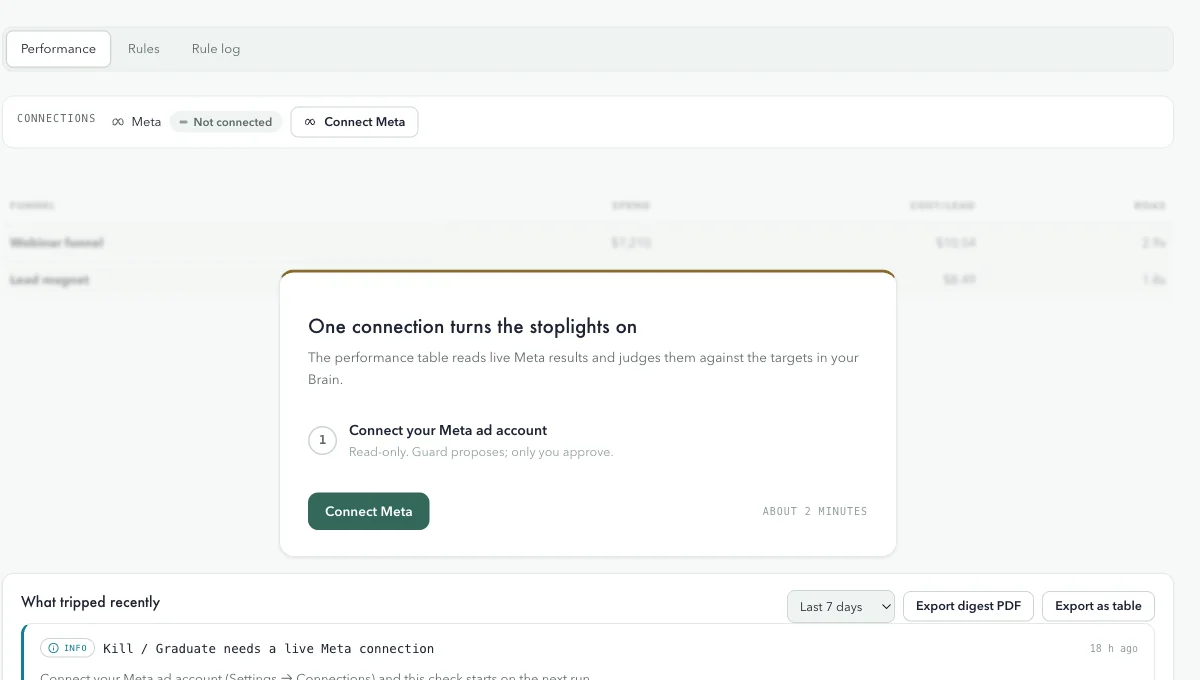Screen dimensions: 1200x680
Task: Open the Last 7 days dropdown
Action: tap(841, 606)
